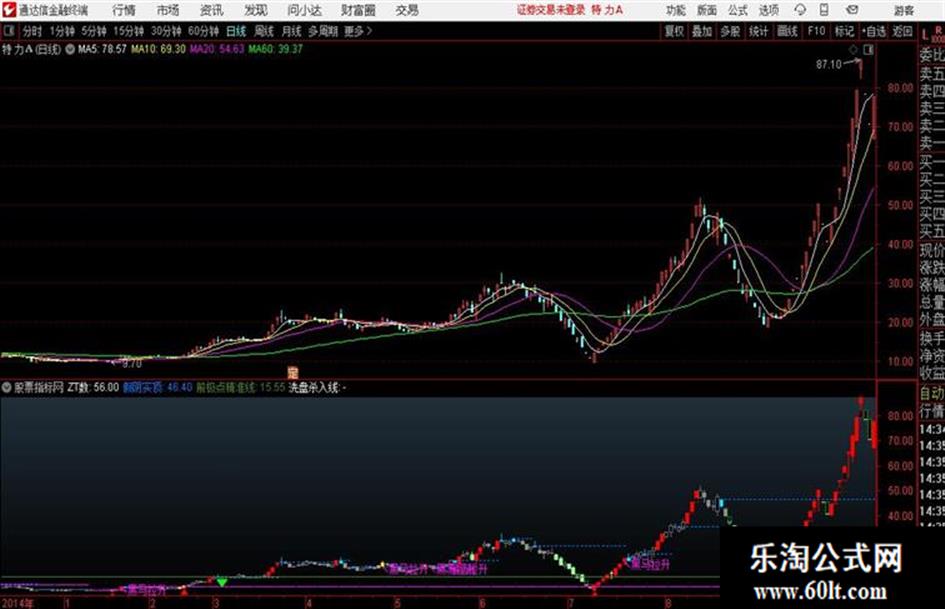Open the 行情 menu
The image size is (945, 609).
point(124,10)
